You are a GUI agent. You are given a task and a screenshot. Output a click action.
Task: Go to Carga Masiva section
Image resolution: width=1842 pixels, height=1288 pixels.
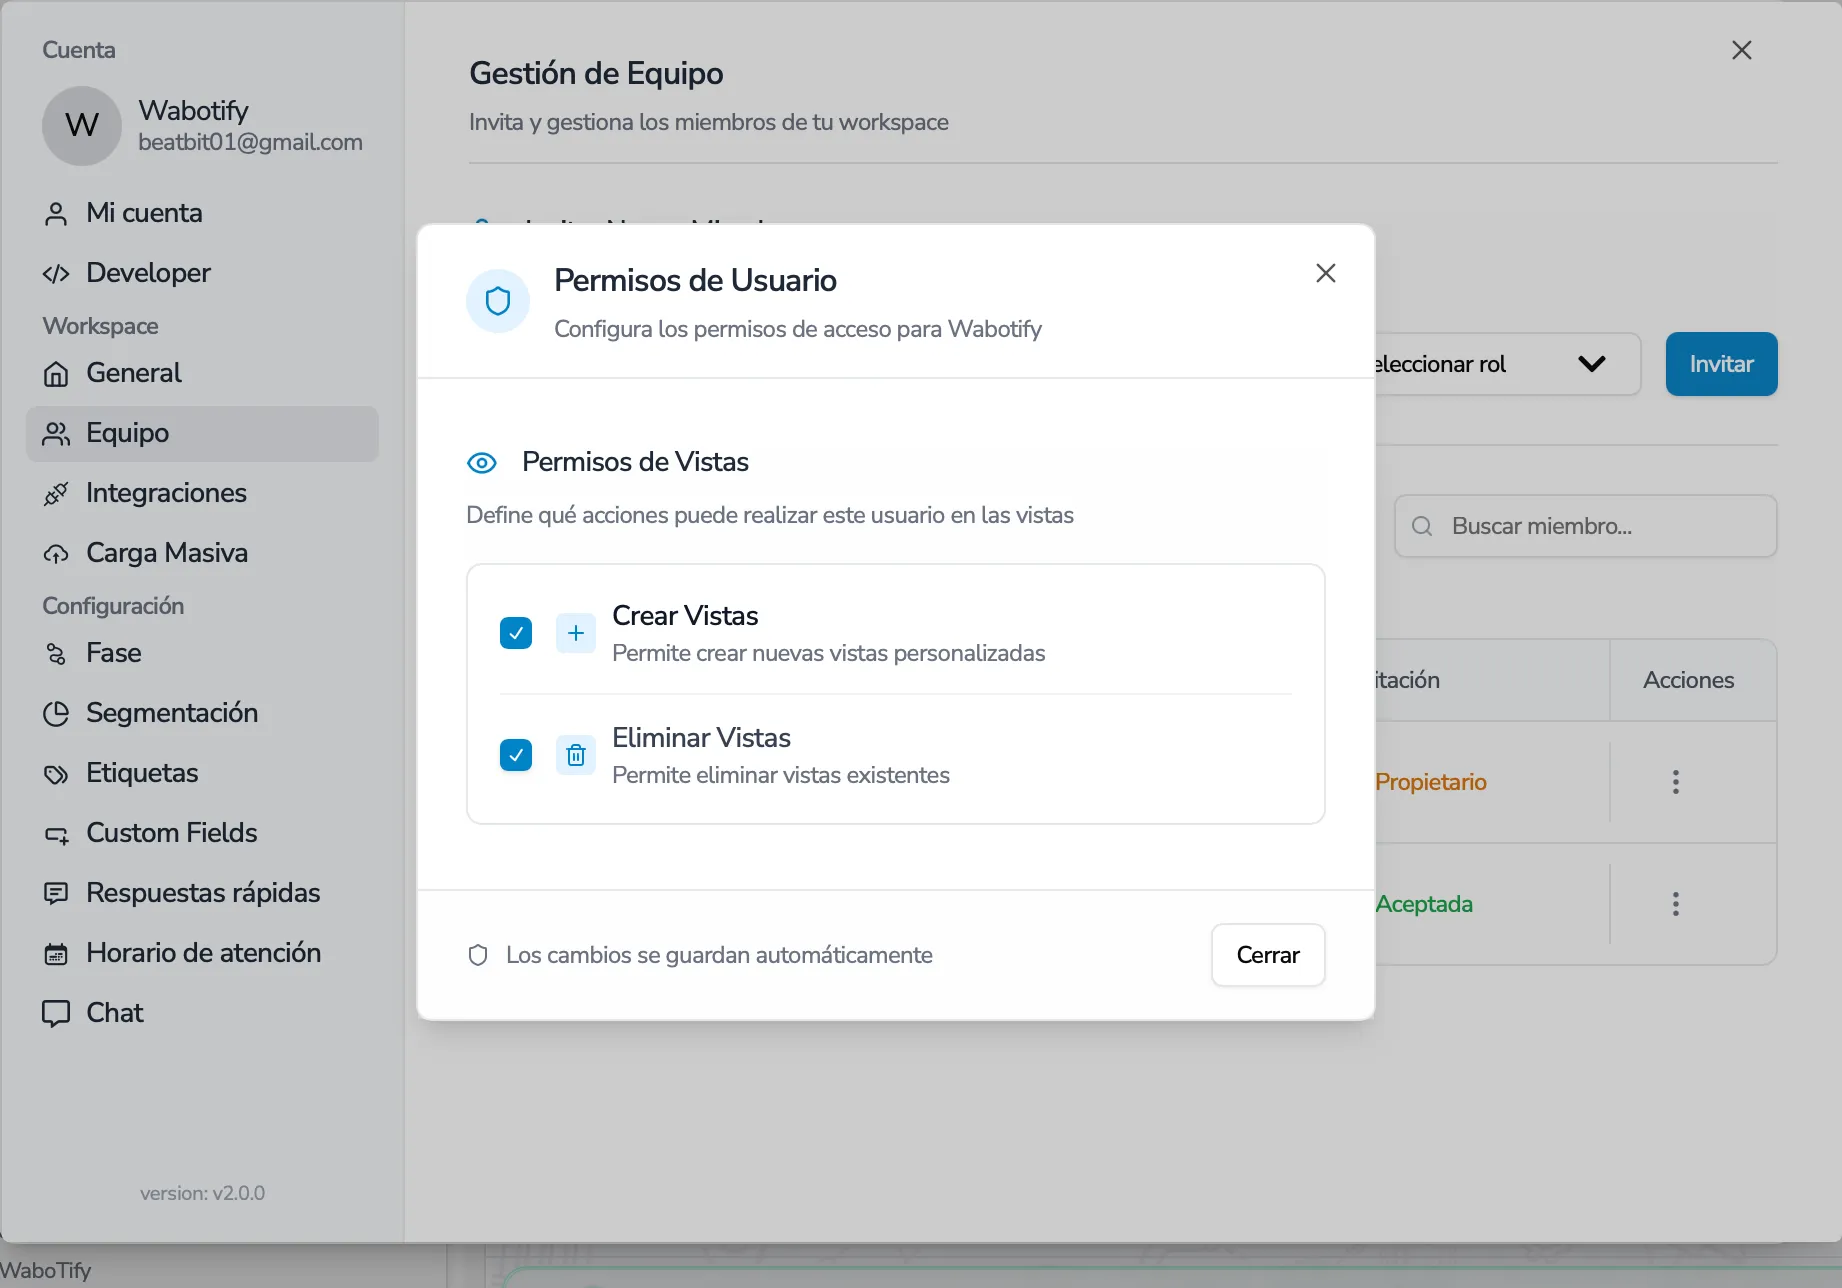pos(166,553)
